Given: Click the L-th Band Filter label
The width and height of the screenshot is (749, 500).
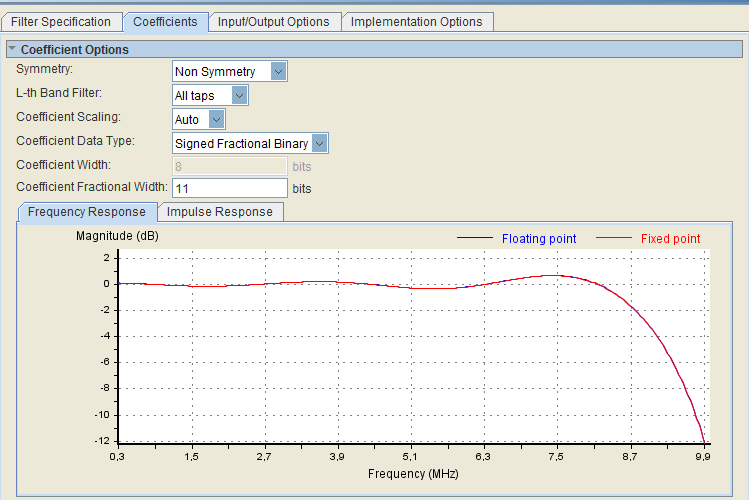Looking at the screenshot, I should point(59,93).
